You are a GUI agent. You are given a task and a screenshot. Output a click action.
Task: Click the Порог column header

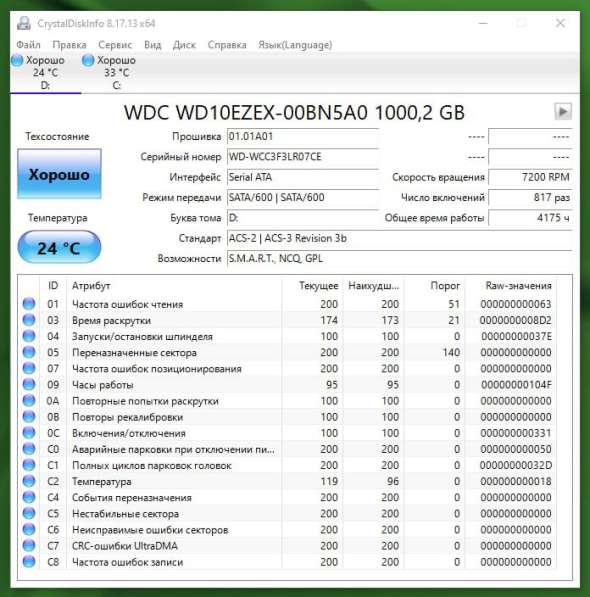click(434, 286)
